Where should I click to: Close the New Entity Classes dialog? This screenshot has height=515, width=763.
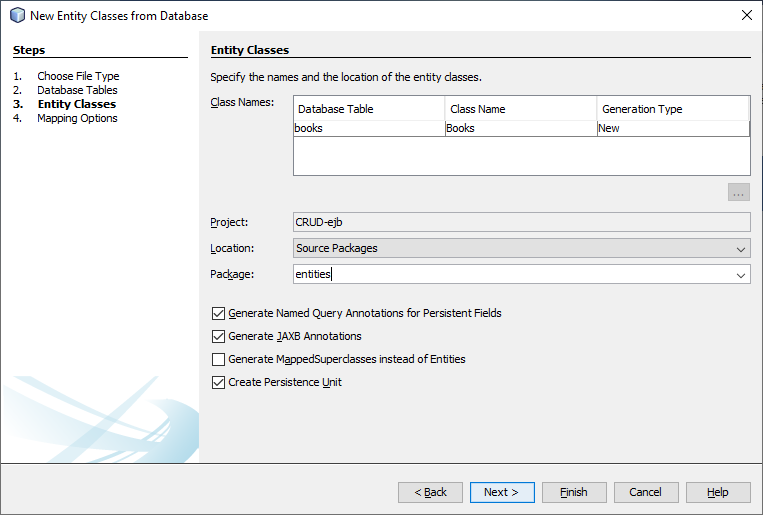746,15
